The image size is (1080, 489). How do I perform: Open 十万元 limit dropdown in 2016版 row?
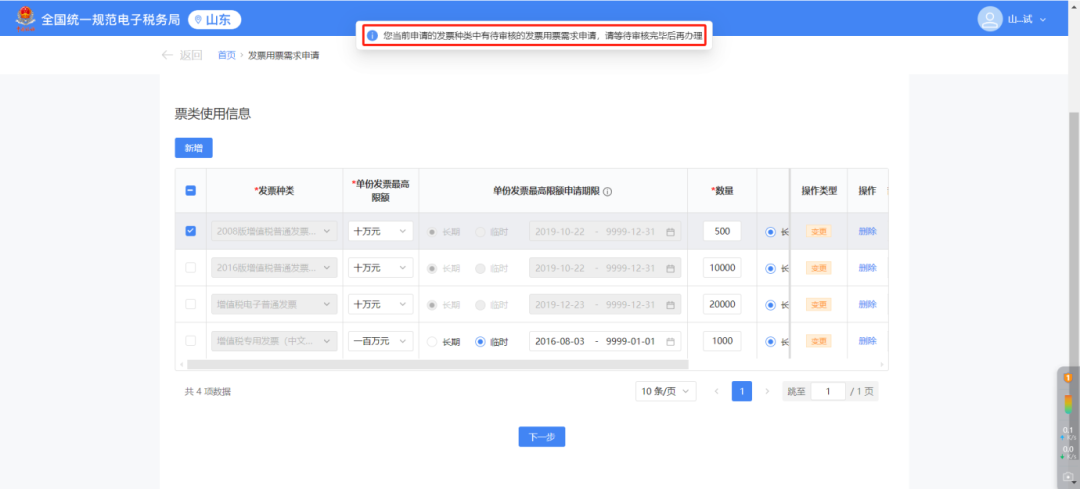381,267
